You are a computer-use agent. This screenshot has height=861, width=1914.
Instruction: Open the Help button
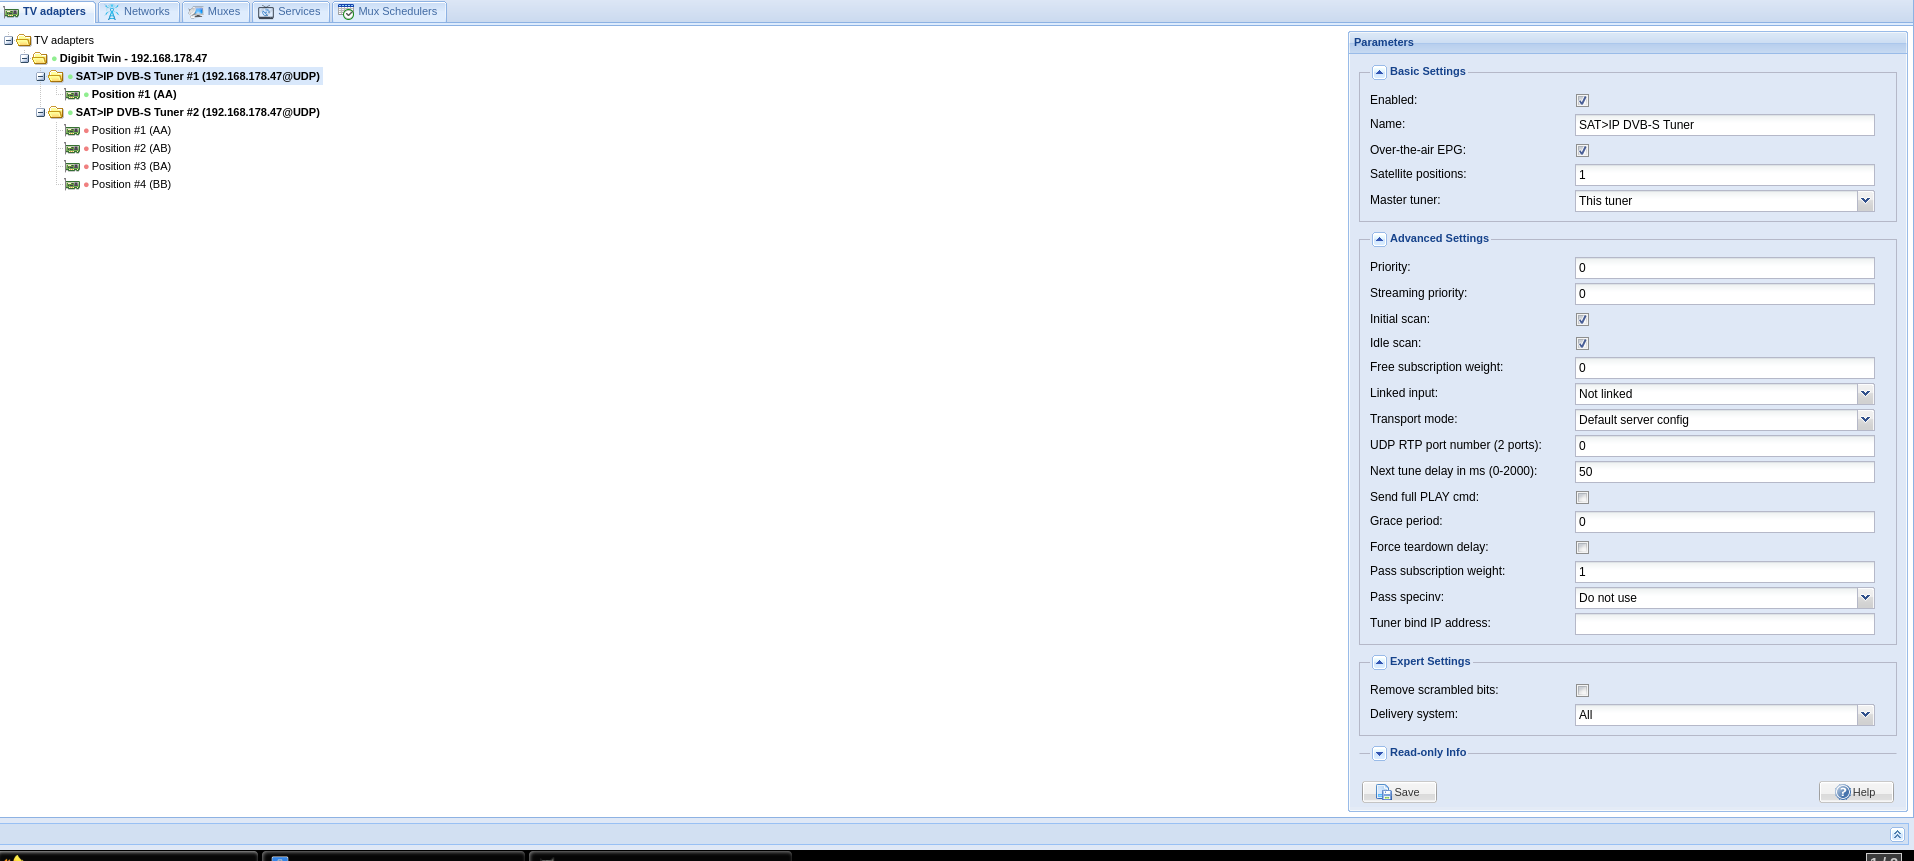click(x=1855, y=792)
